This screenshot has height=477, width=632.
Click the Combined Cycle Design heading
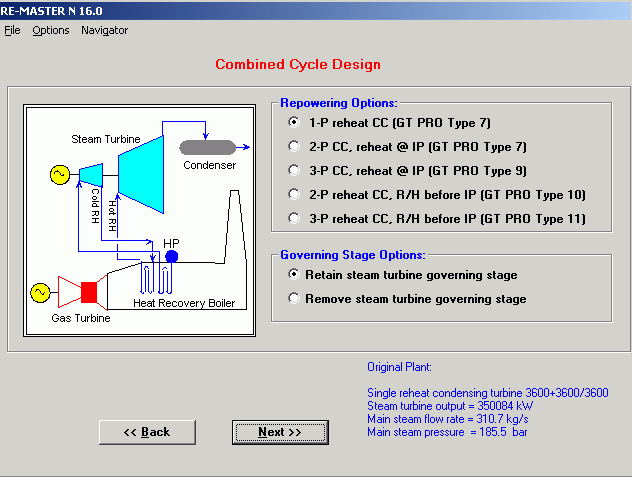(298, 65)
